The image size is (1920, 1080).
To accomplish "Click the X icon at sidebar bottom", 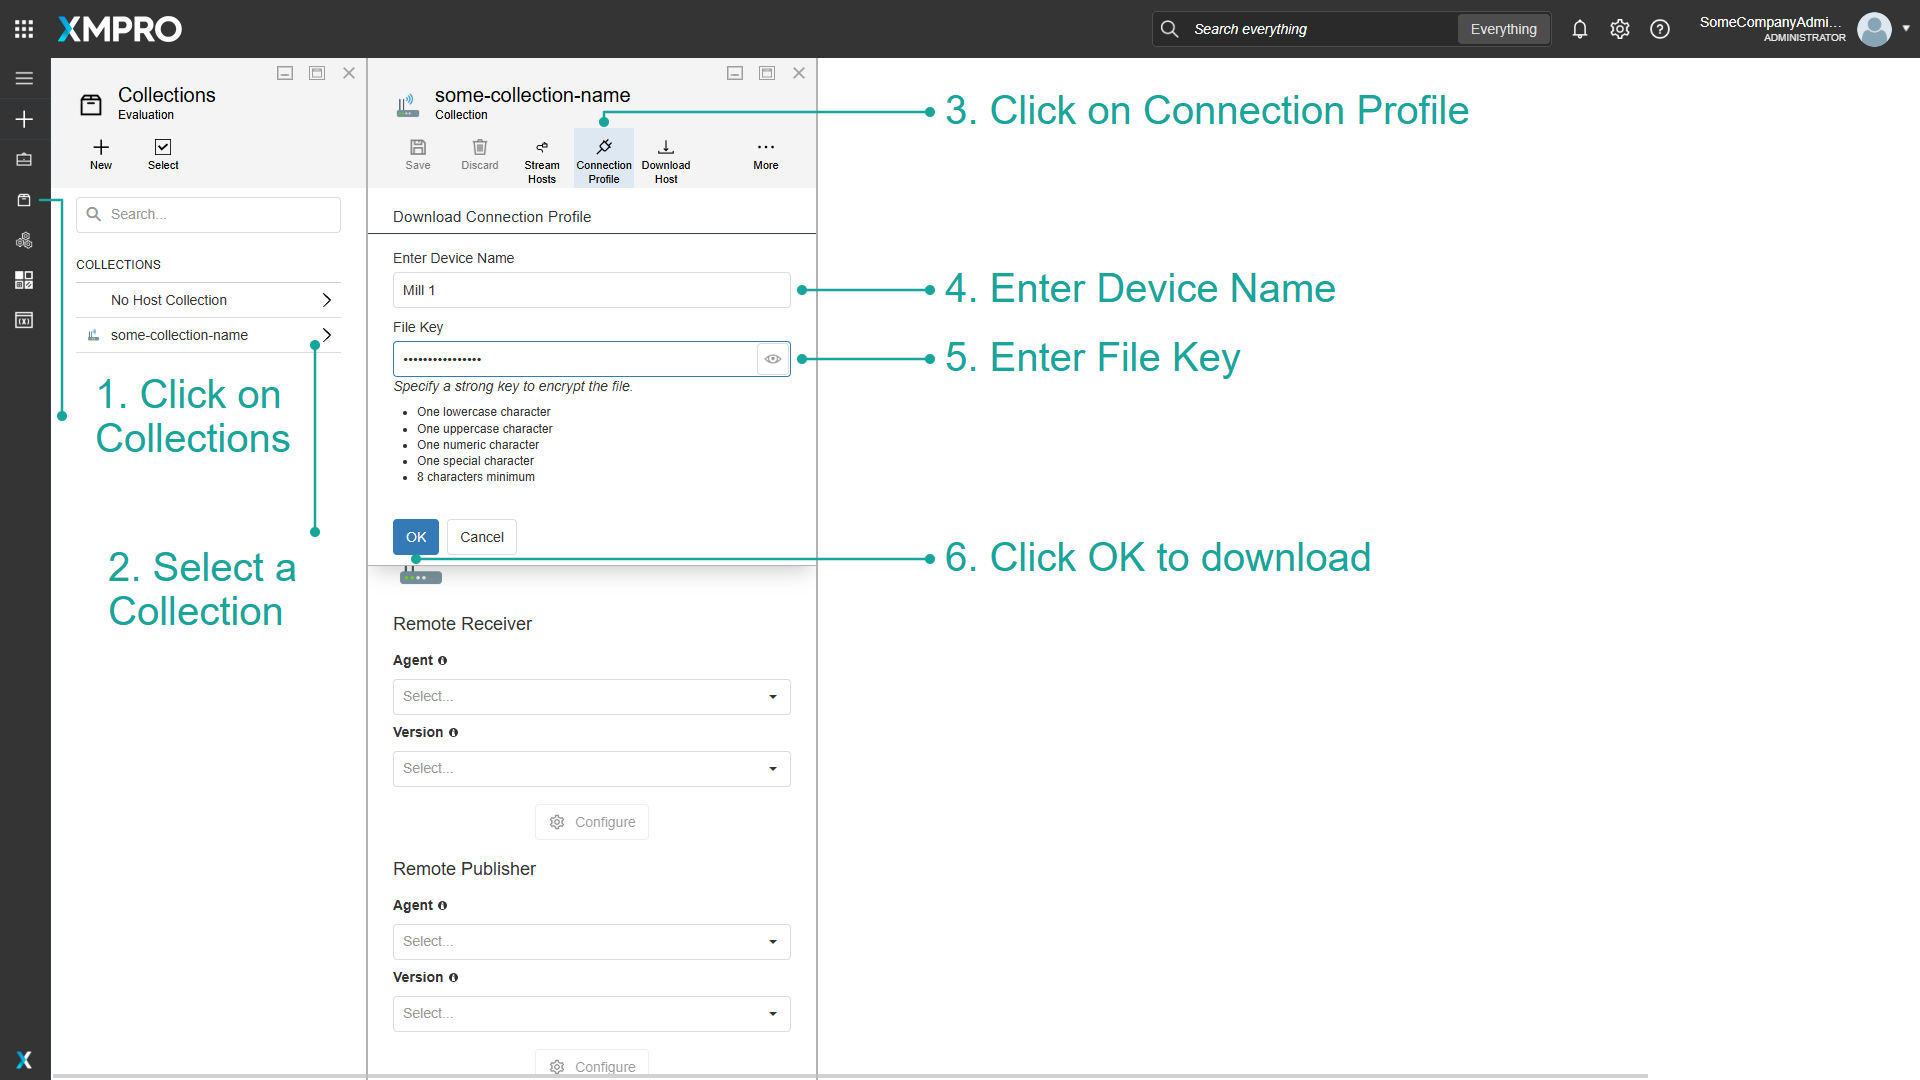I will coord(24,1060).
